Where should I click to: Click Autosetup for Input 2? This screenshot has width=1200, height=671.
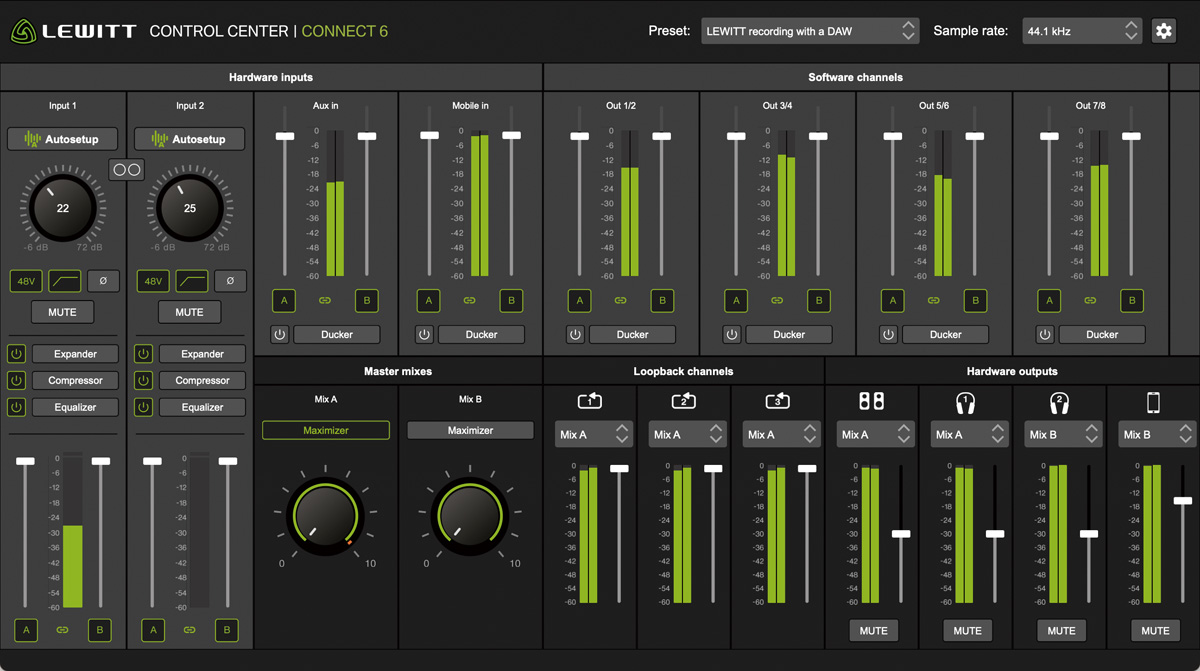[x=189, y=139]
